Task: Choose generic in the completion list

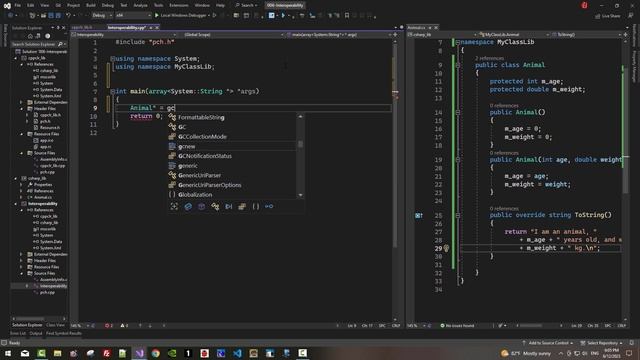Action: [232, 166]
